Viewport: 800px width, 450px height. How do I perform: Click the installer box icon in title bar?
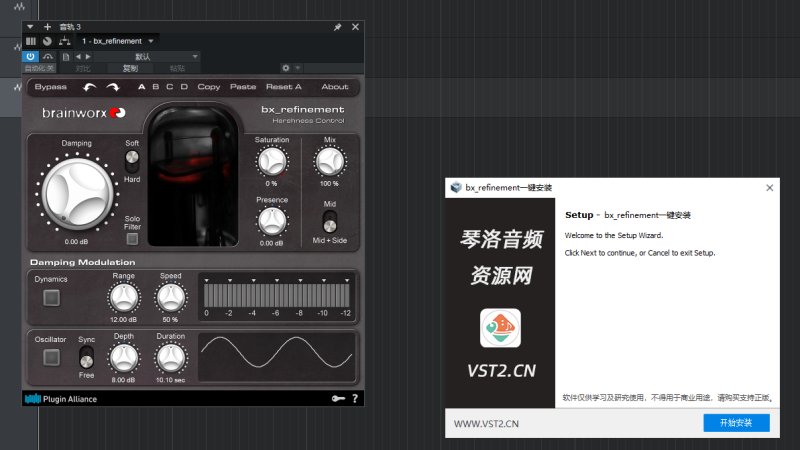pos(456,188)
